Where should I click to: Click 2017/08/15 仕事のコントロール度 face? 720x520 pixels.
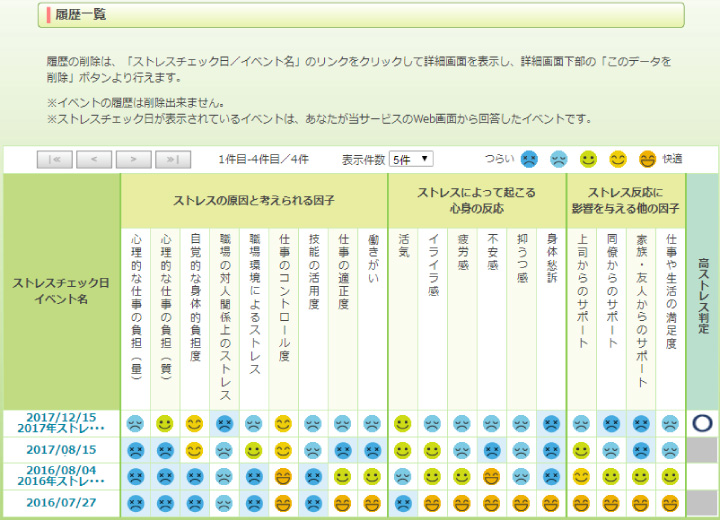[283, 451]
